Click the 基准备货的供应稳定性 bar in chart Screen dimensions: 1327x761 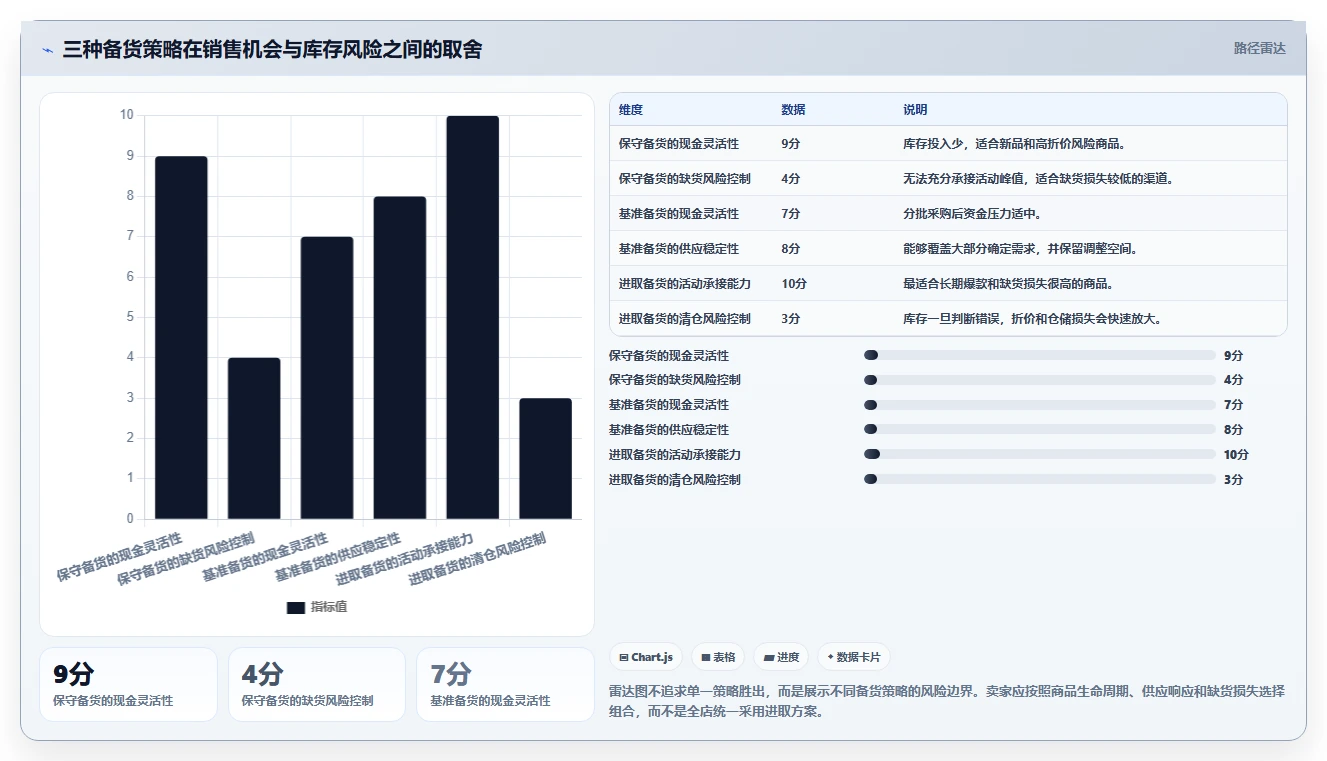[x=400, y=358]
